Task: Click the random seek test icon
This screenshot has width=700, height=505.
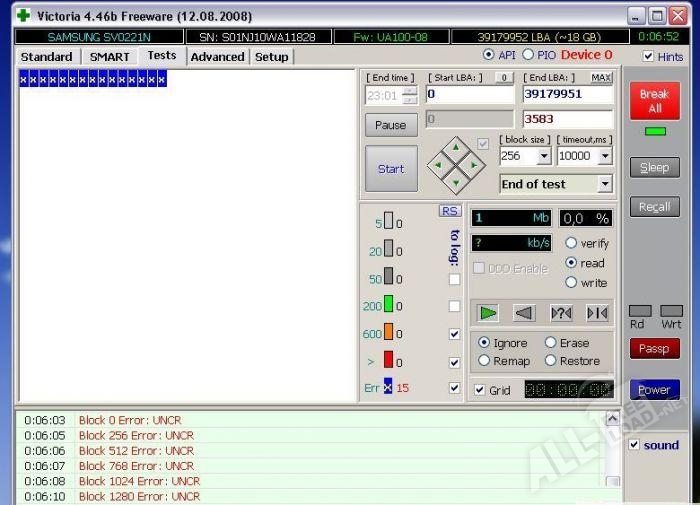Action: coord(561,313)
